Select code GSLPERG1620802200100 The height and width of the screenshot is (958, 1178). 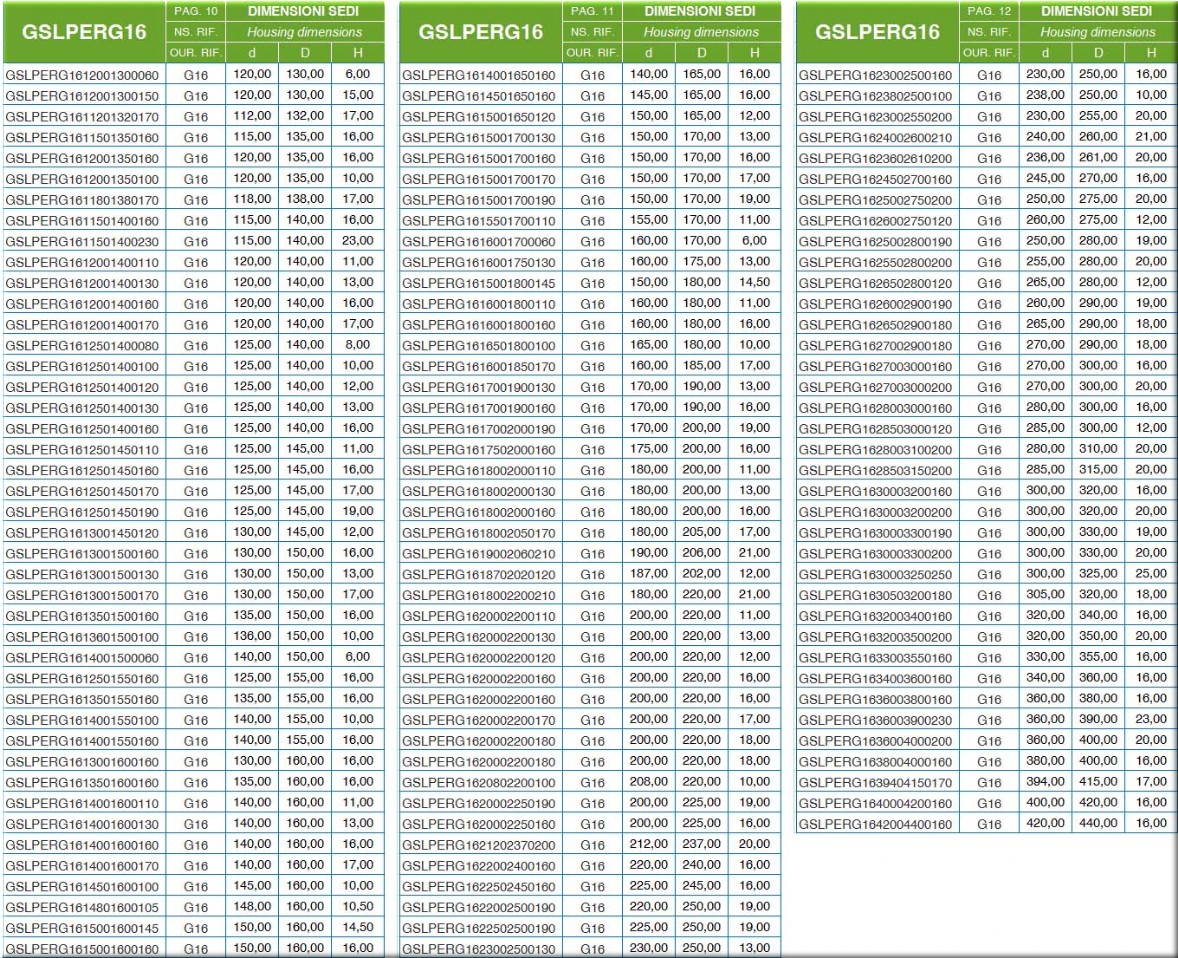pos(479,782)
